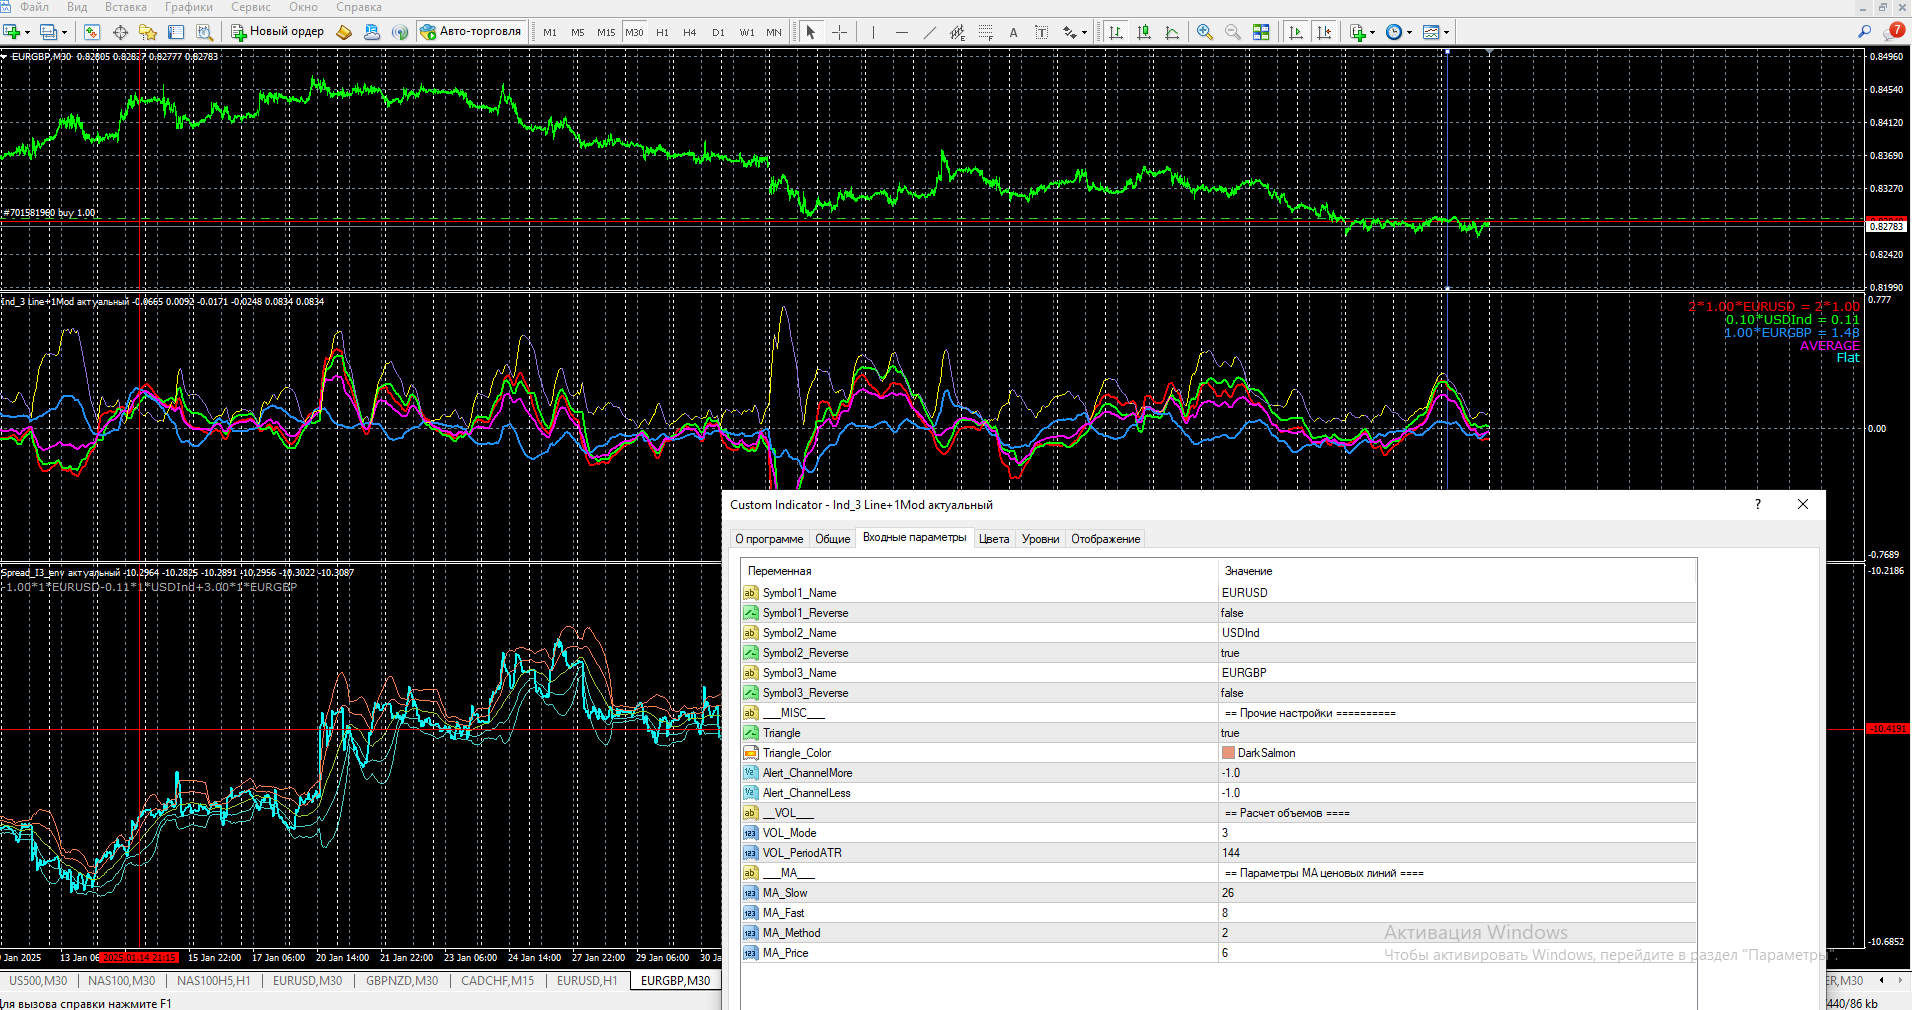Switch chart to candlesticks display

(1144, 32)
